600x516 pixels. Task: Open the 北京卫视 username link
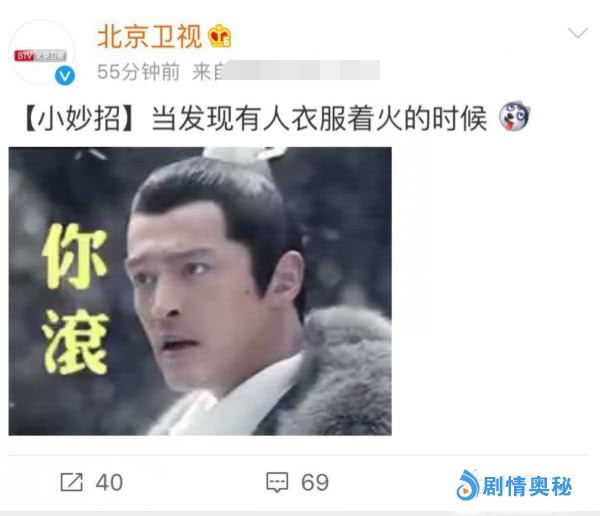click(149, 37)
